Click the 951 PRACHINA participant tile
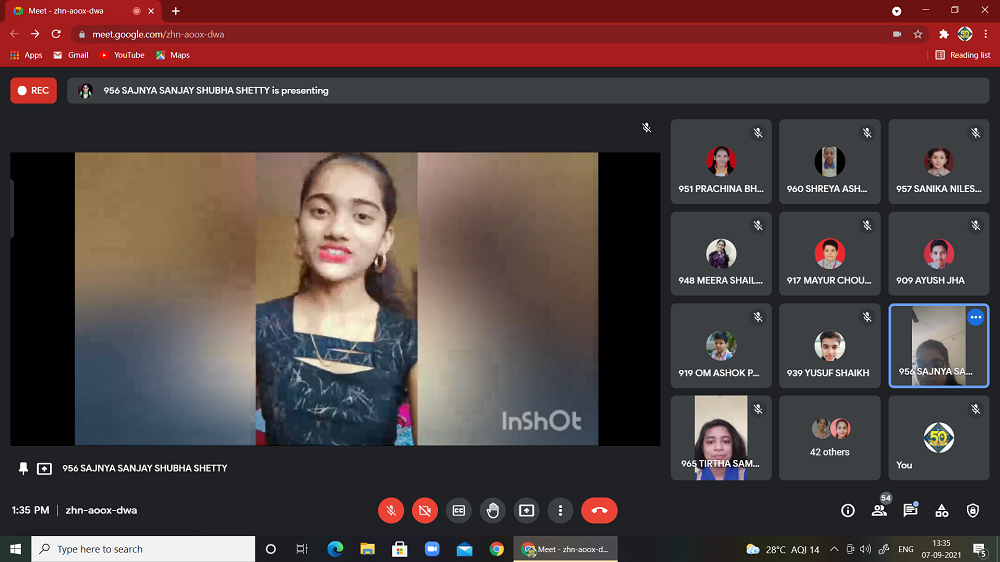This screenshot has width=1000, height=562. pos(721,162)
